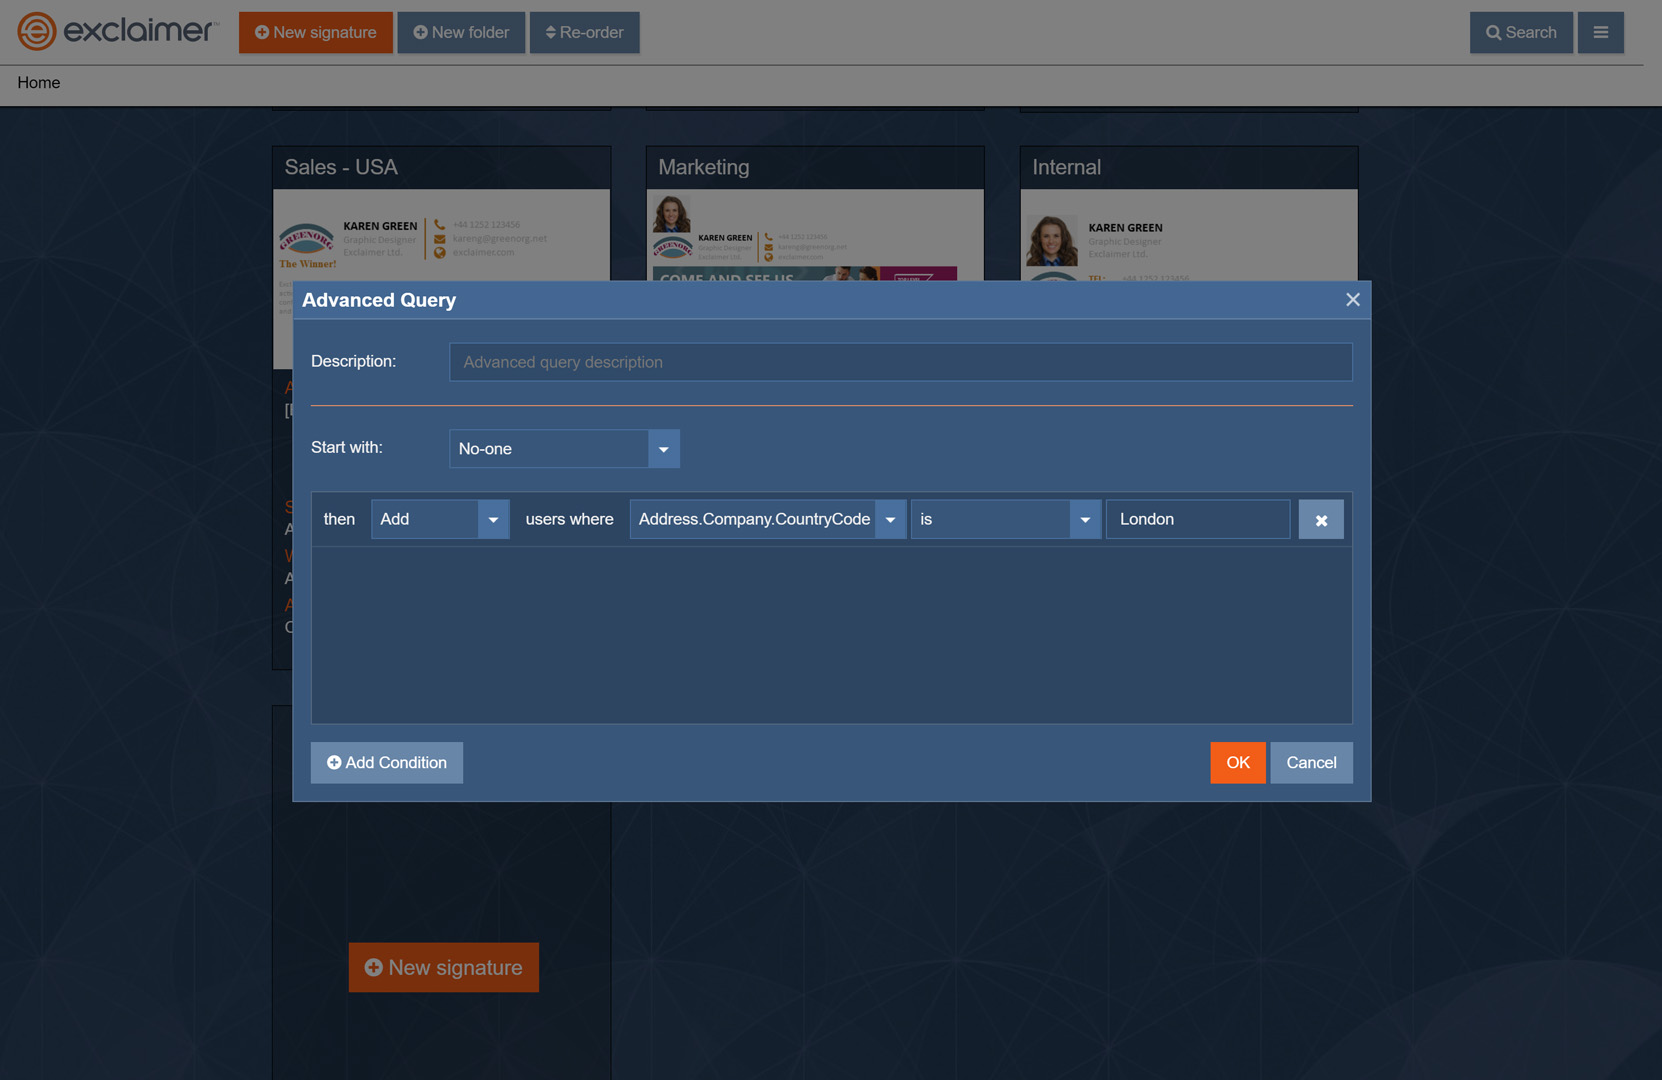The image size is (1662, 1080).
Task: Confirm the query with OK
Action: coord(1238,763)
